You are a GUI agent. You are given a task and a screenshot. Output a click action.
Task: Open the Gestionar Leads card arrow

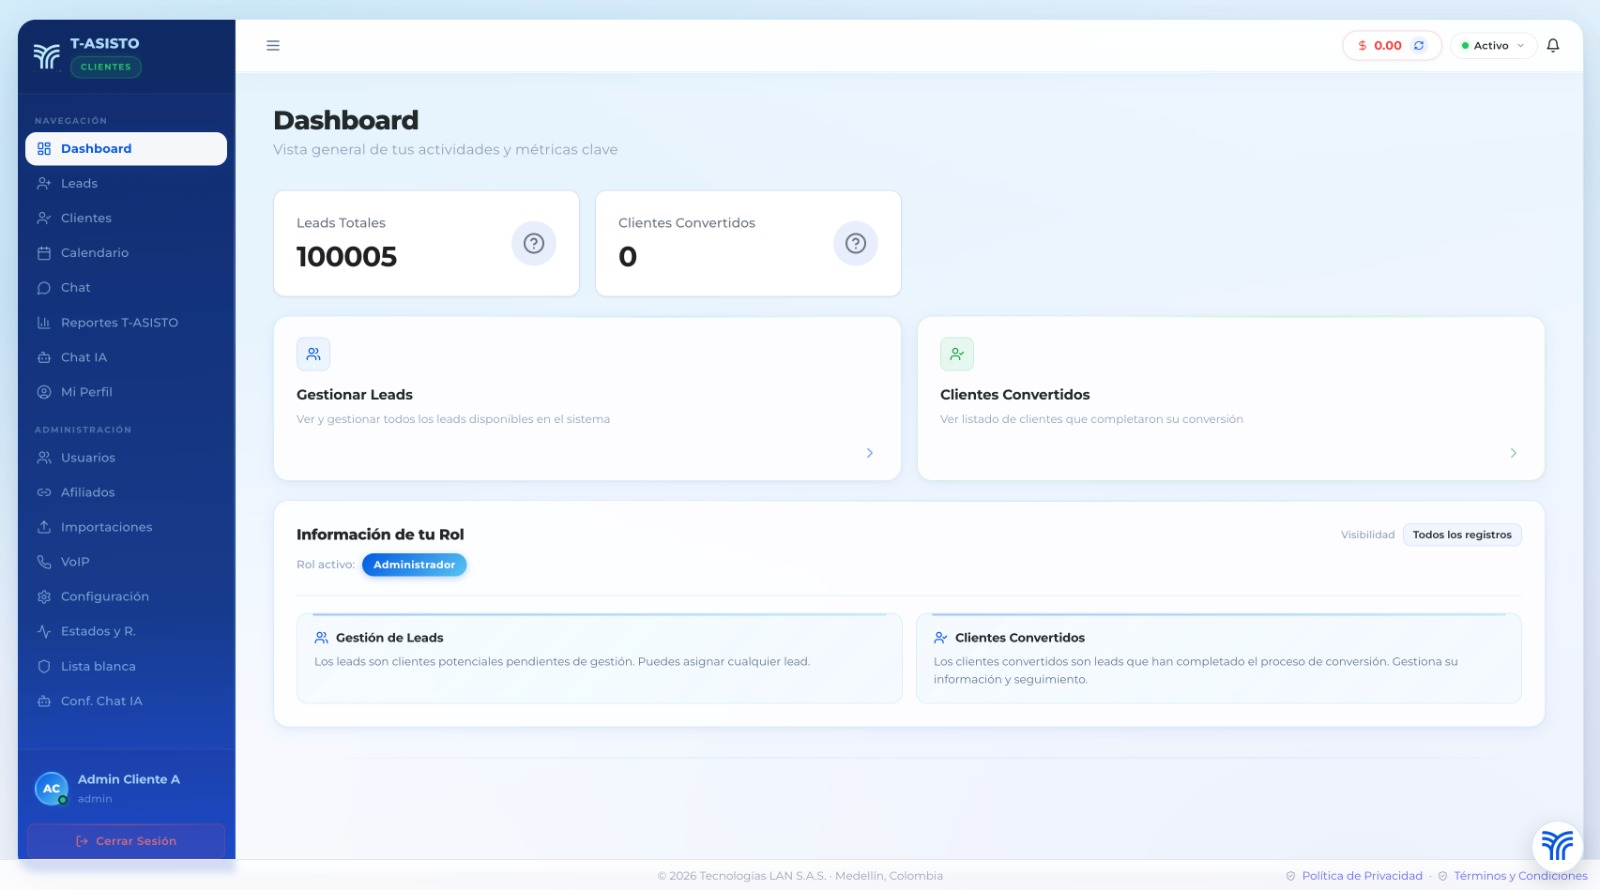point(870,453)
